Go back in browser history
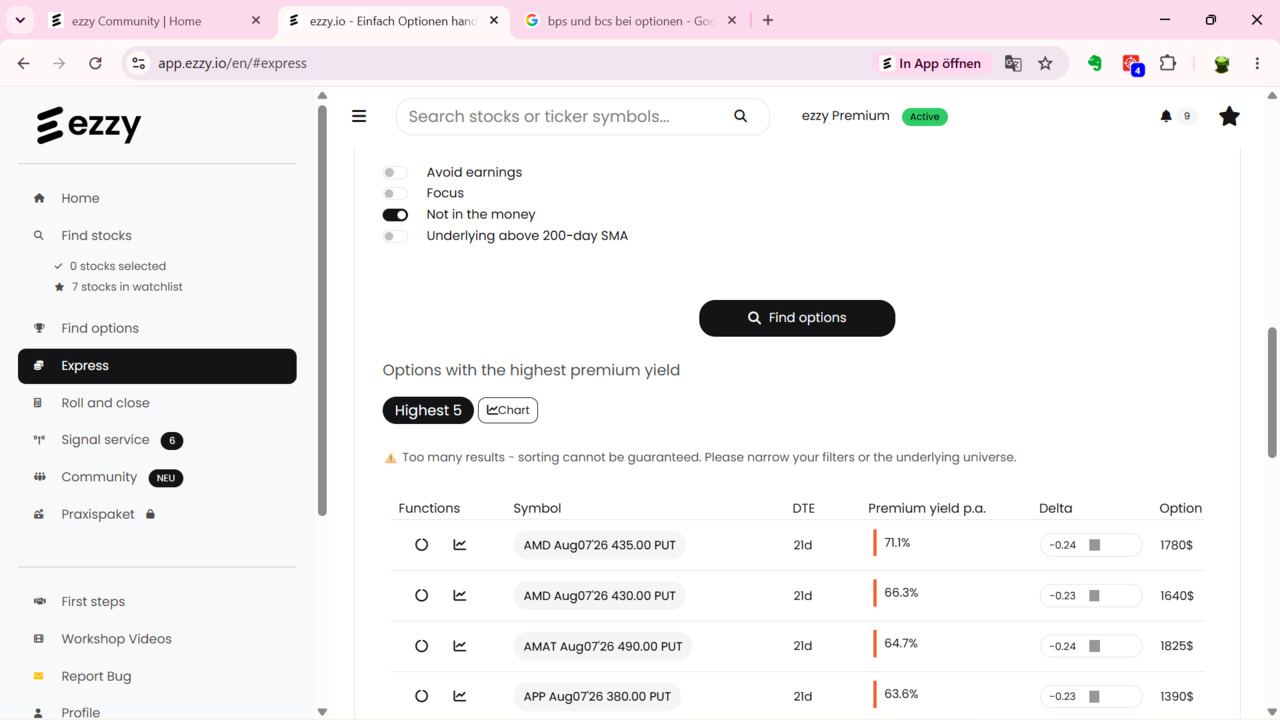Image resolution: width=1280 pixels, height=720 pixels. 24,63
